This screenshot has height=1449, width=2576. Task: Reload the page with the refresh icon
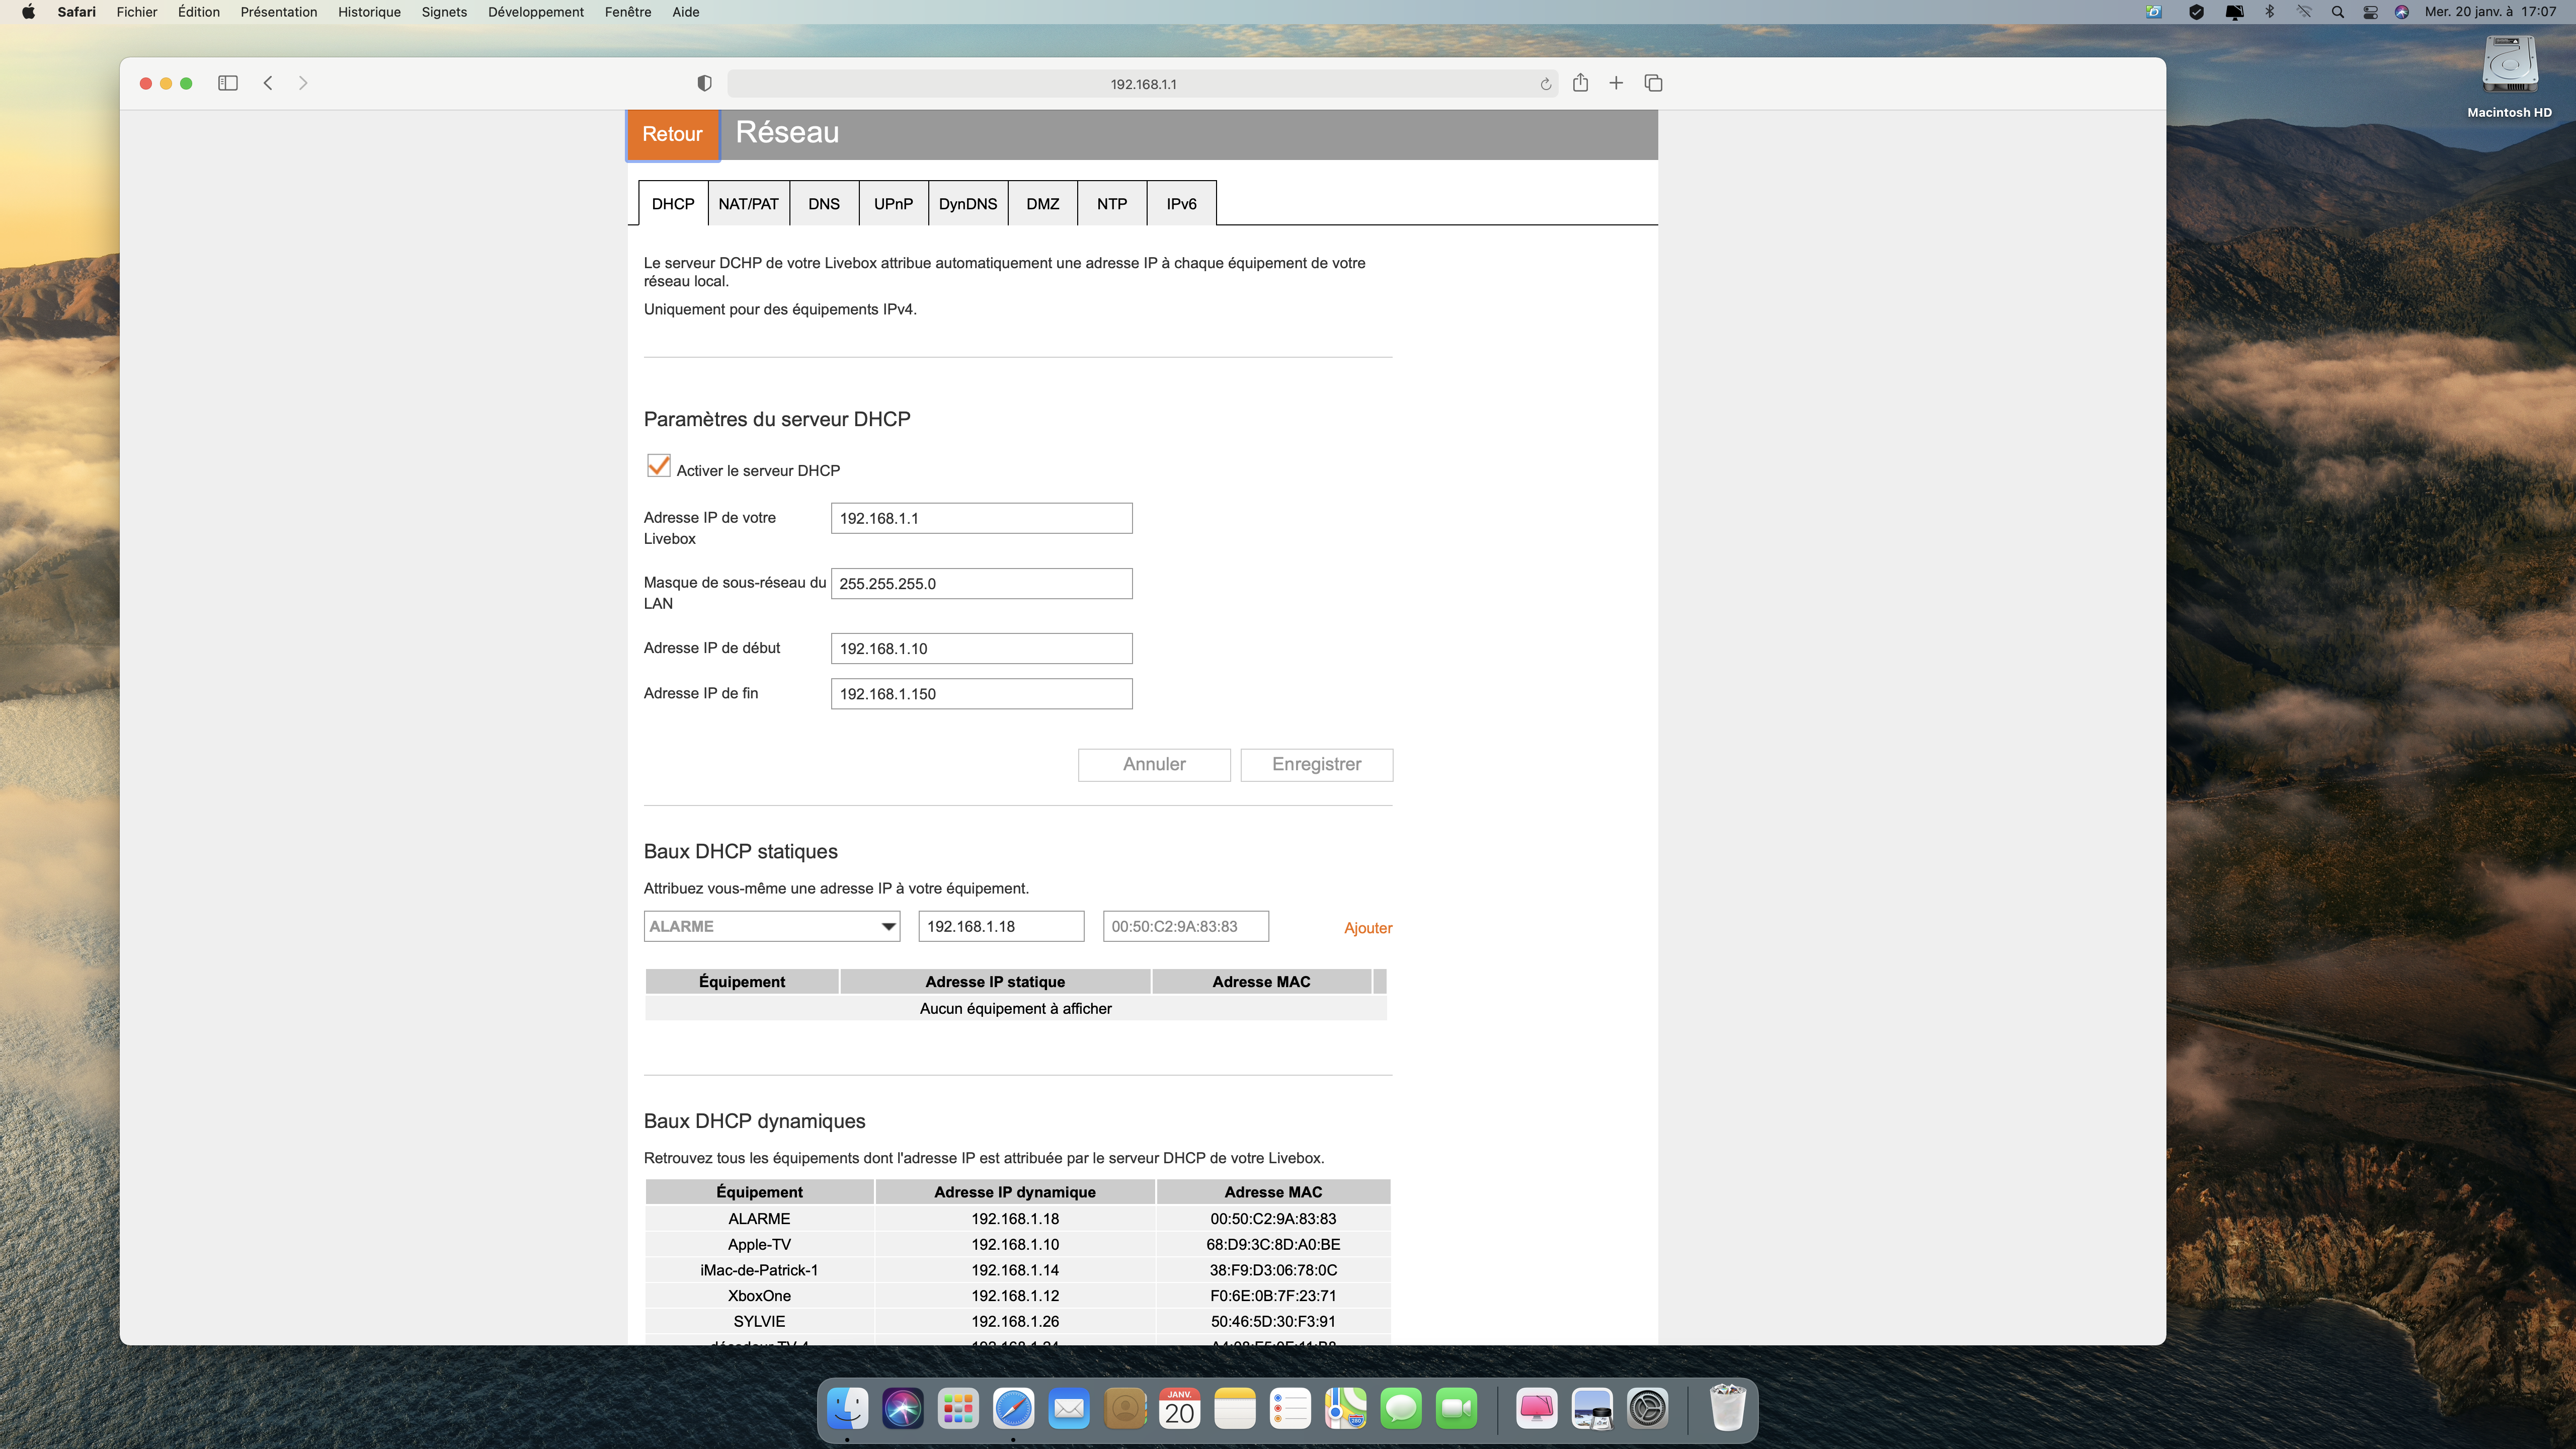(1545, 84)
